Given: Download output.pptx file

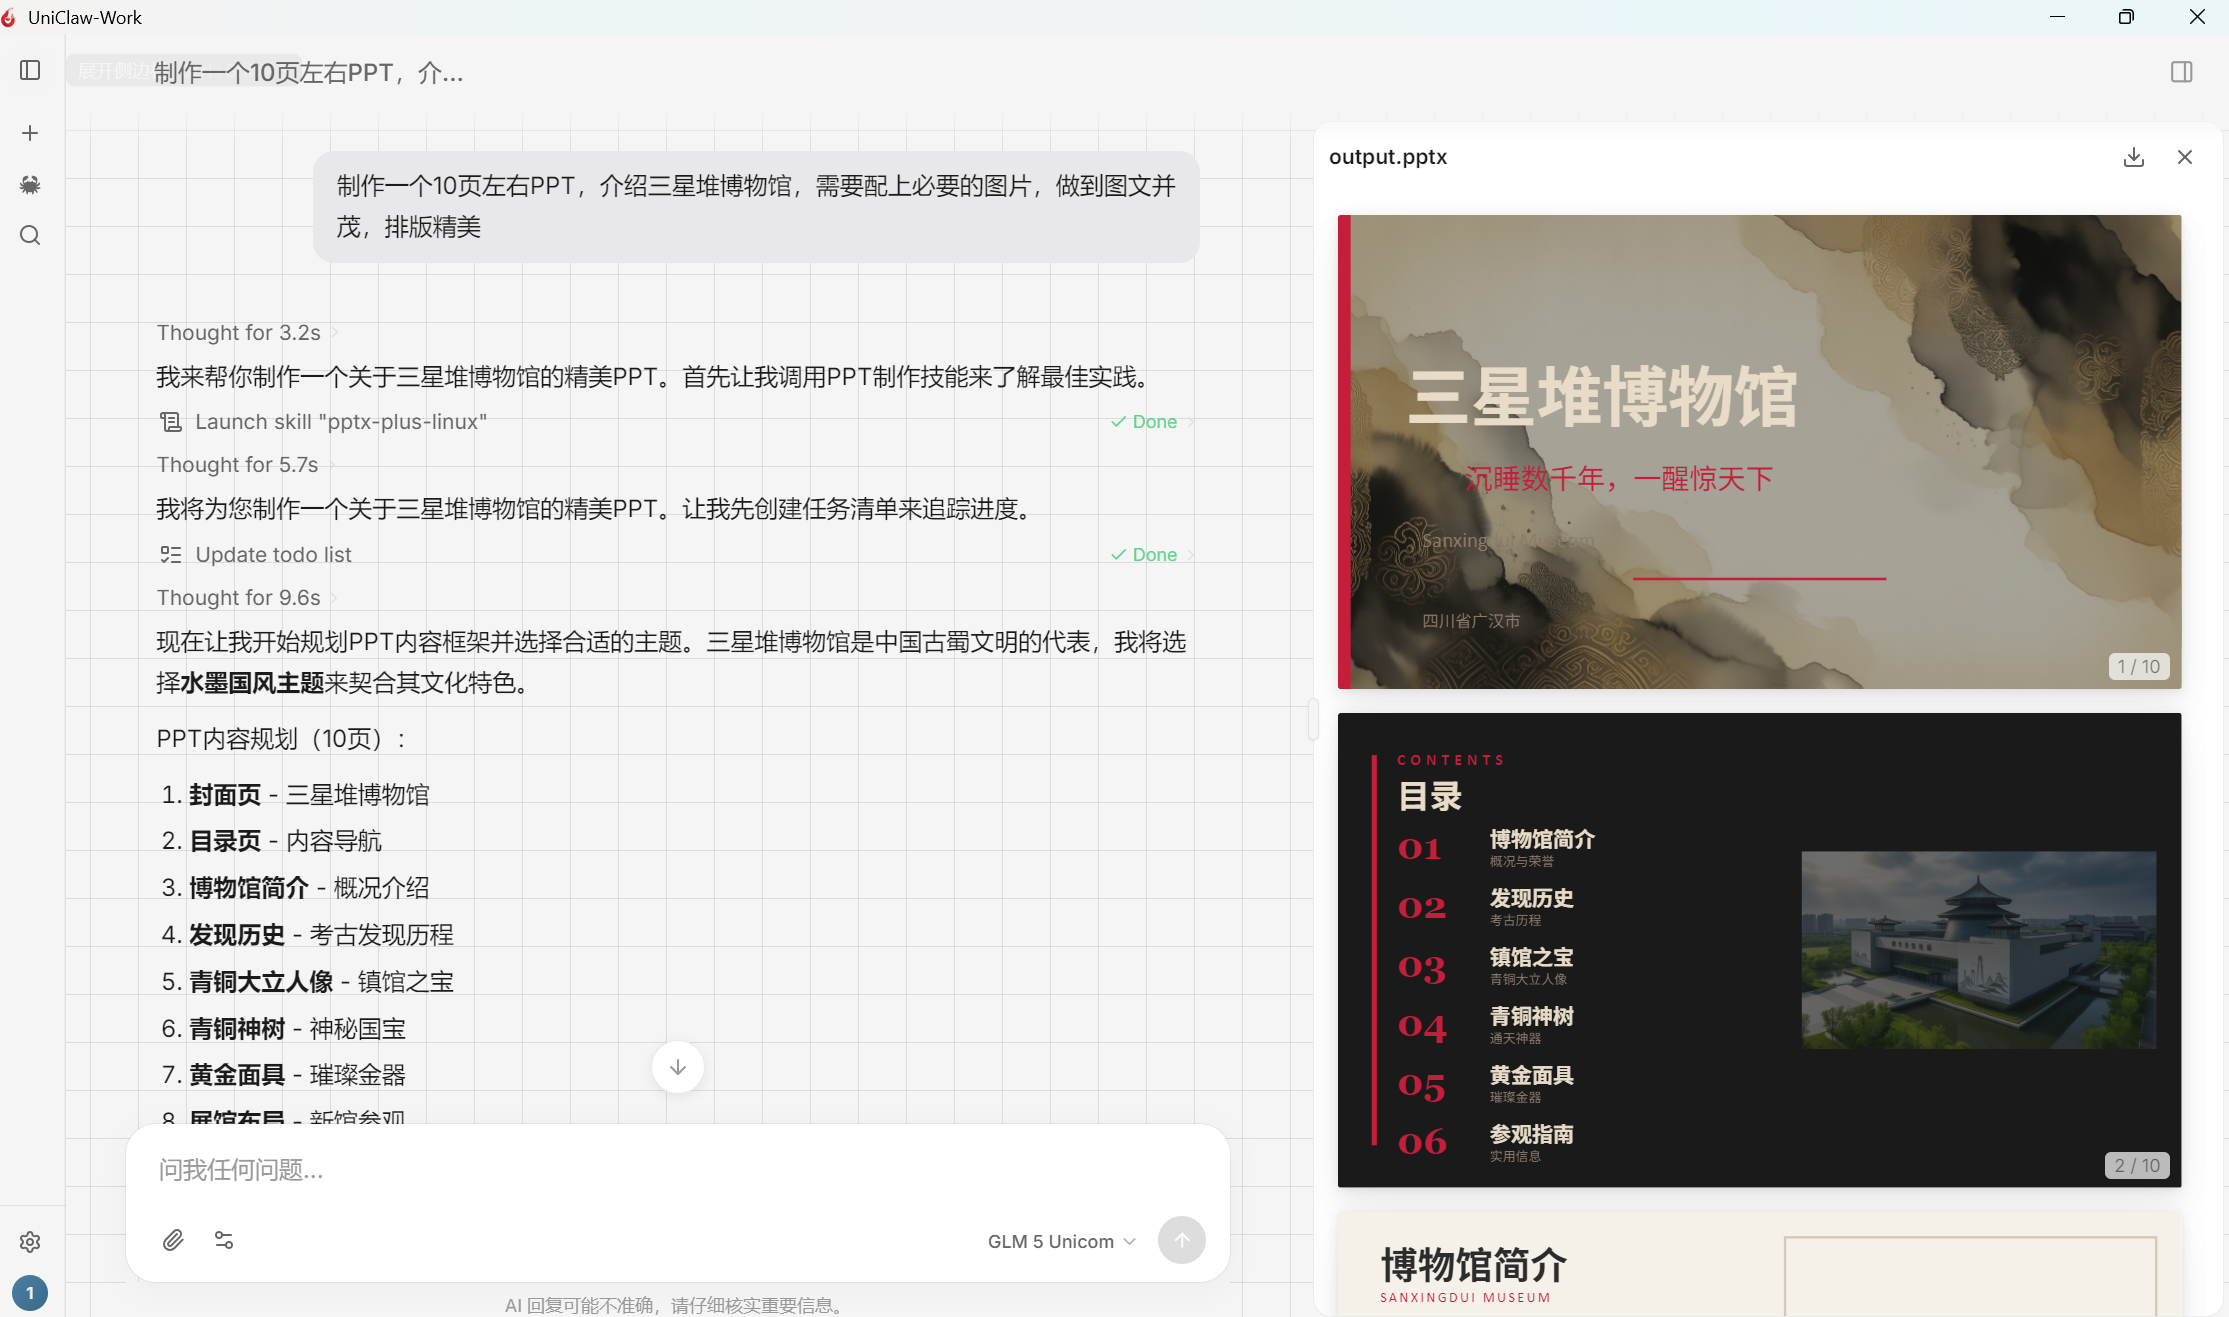Looking at the screenshot, I should 2134,157.
